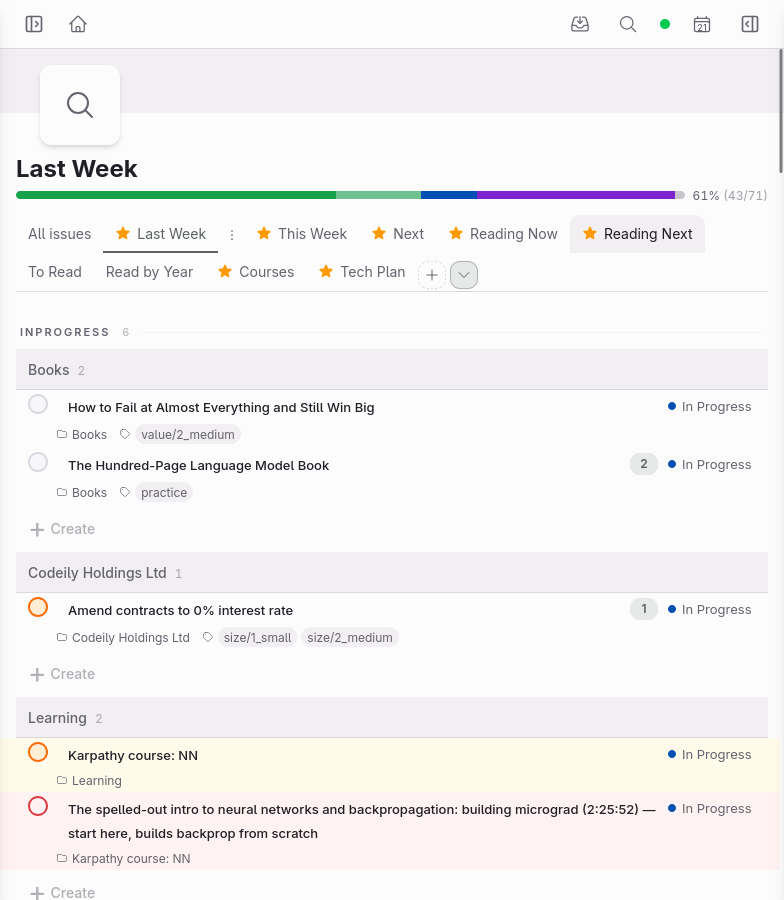Expand the views chevron dropdown button
This screenshot has height=900, width=784.
[x=464, y=275]
